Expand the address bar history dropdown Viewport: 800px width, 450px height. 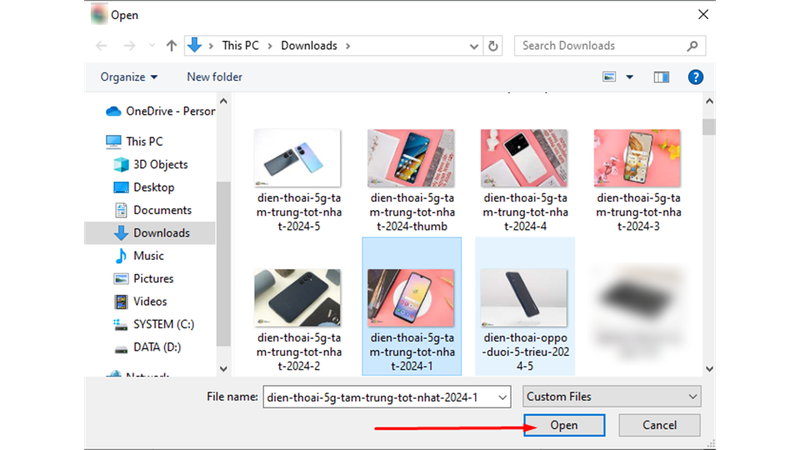coord(474,46)
